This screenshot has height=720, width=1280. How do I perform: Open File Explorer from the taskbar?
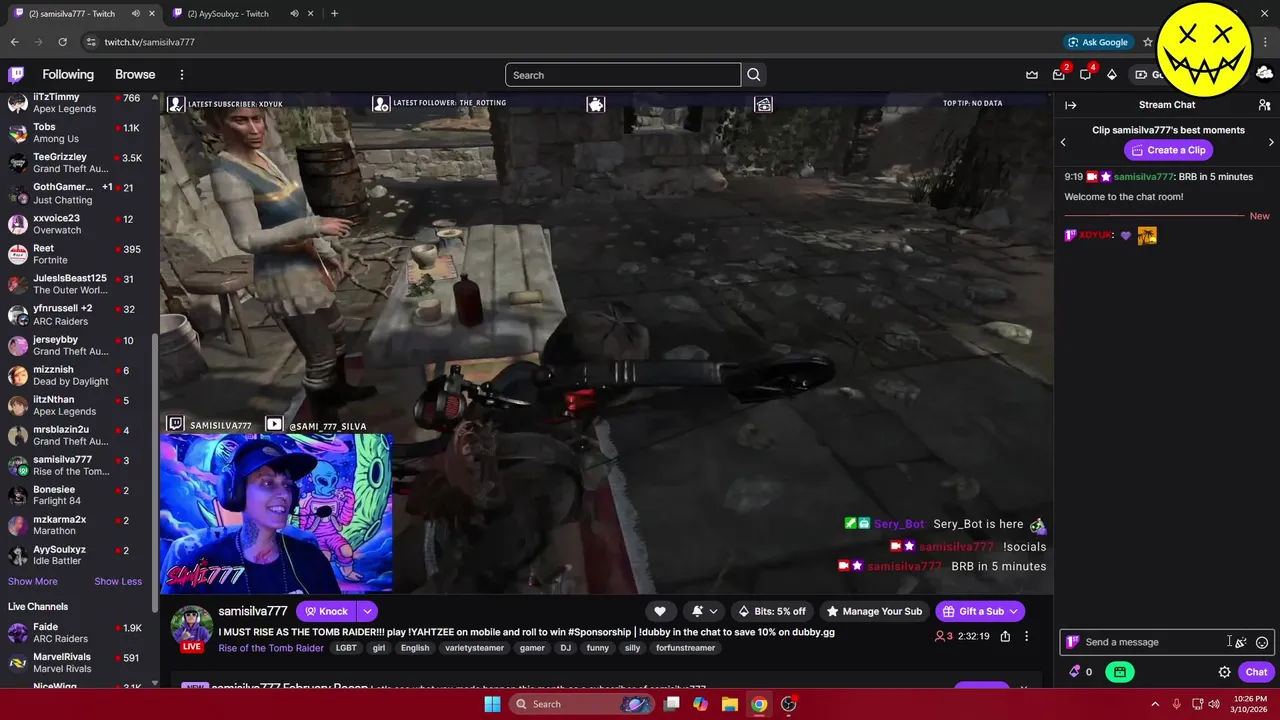[x=729, y=704]
